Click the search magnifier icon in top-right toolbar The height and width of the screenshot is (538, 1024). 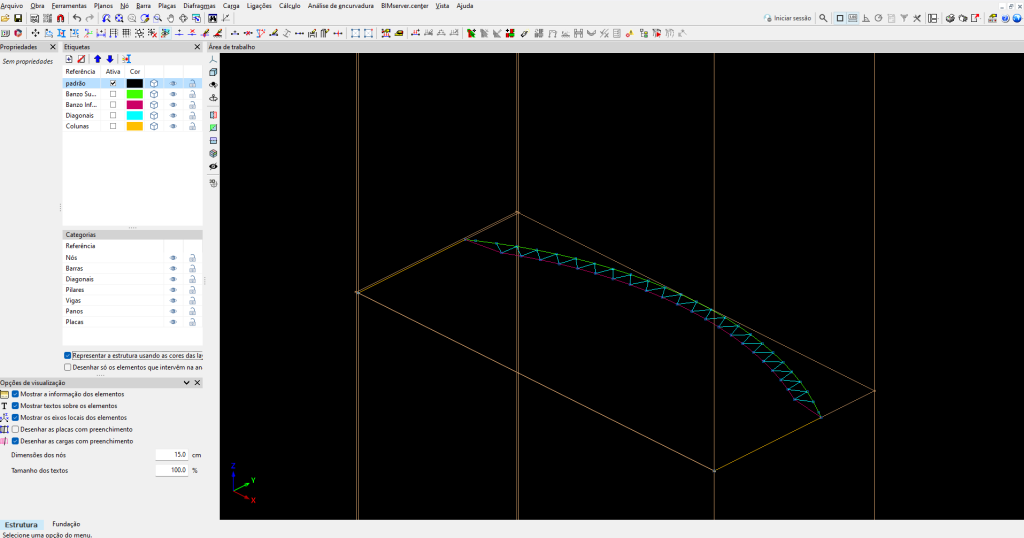pos(823,18)
